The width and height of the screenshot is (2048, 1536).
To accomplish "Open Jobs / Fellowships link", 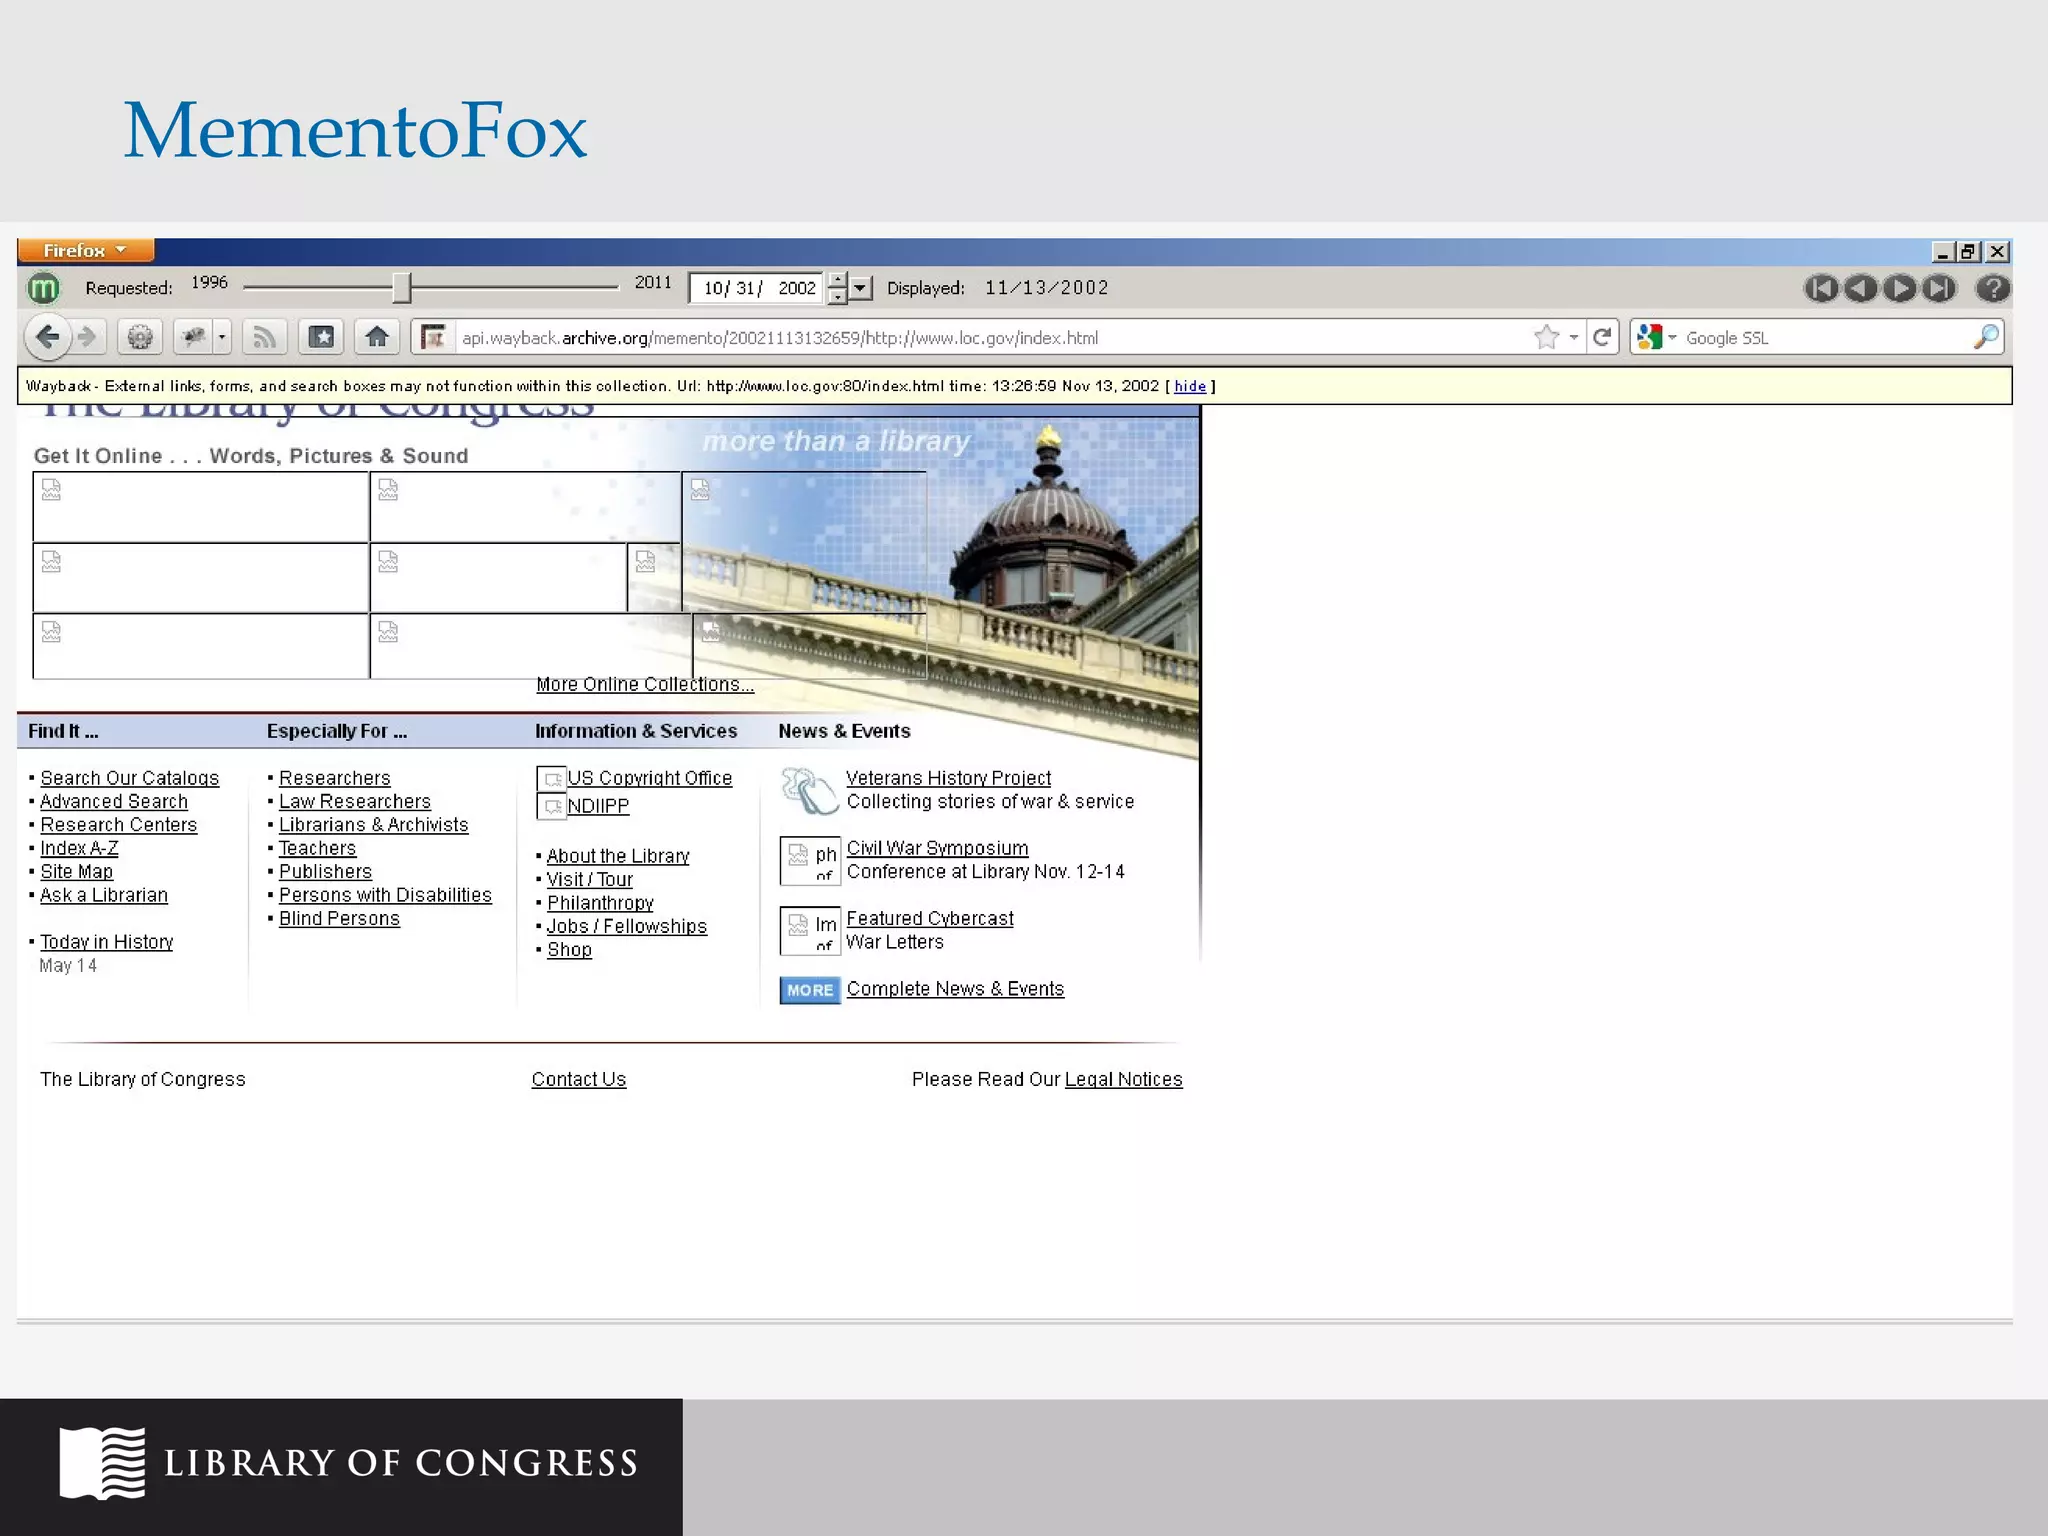I will (x=627, y=927).
